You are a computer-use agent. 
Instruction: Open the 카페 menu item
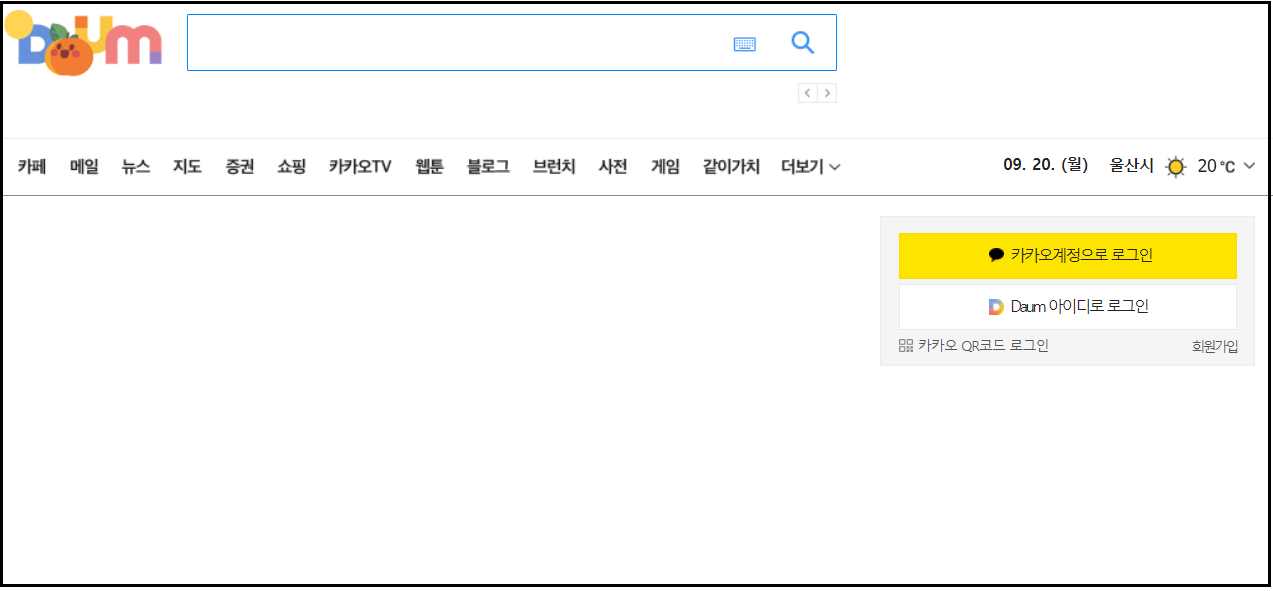coord(32,167)
